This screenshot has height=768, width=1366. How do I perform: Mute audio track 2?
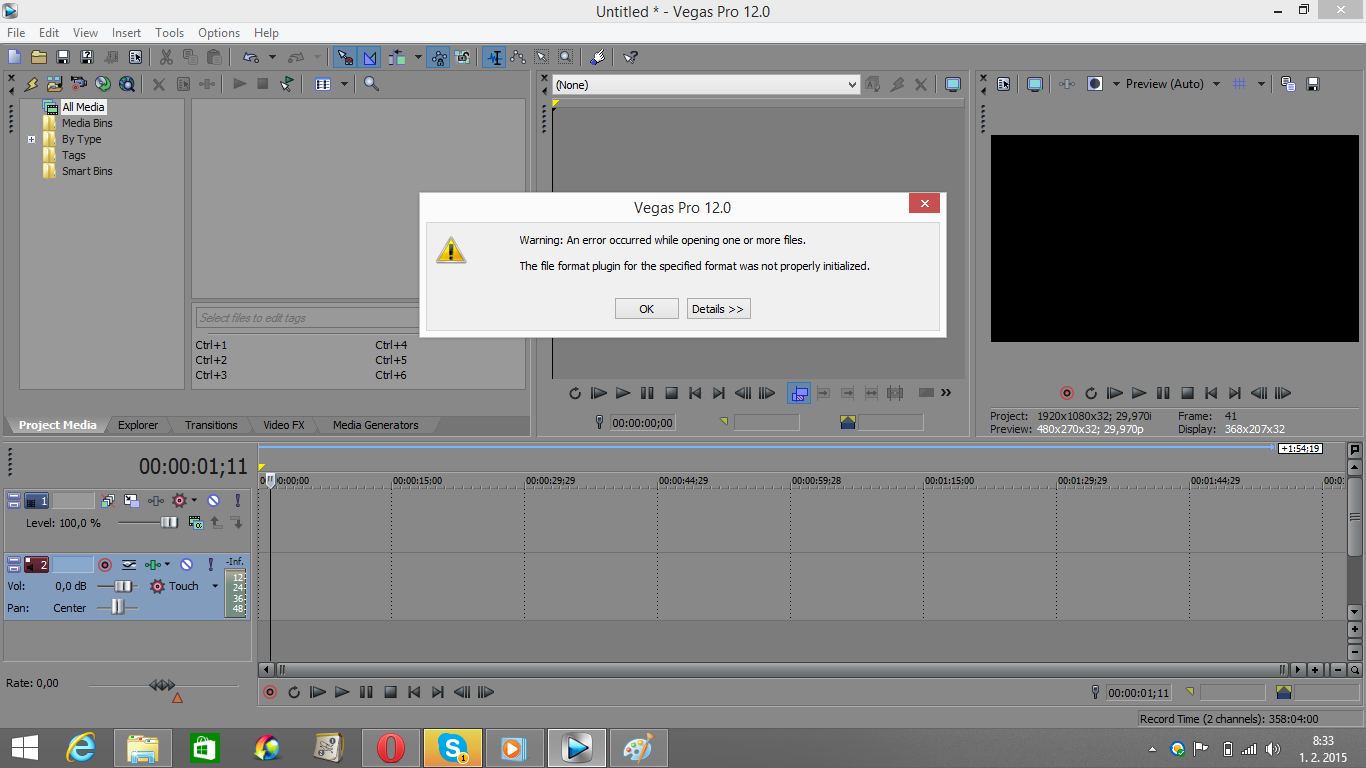[186, 565]
